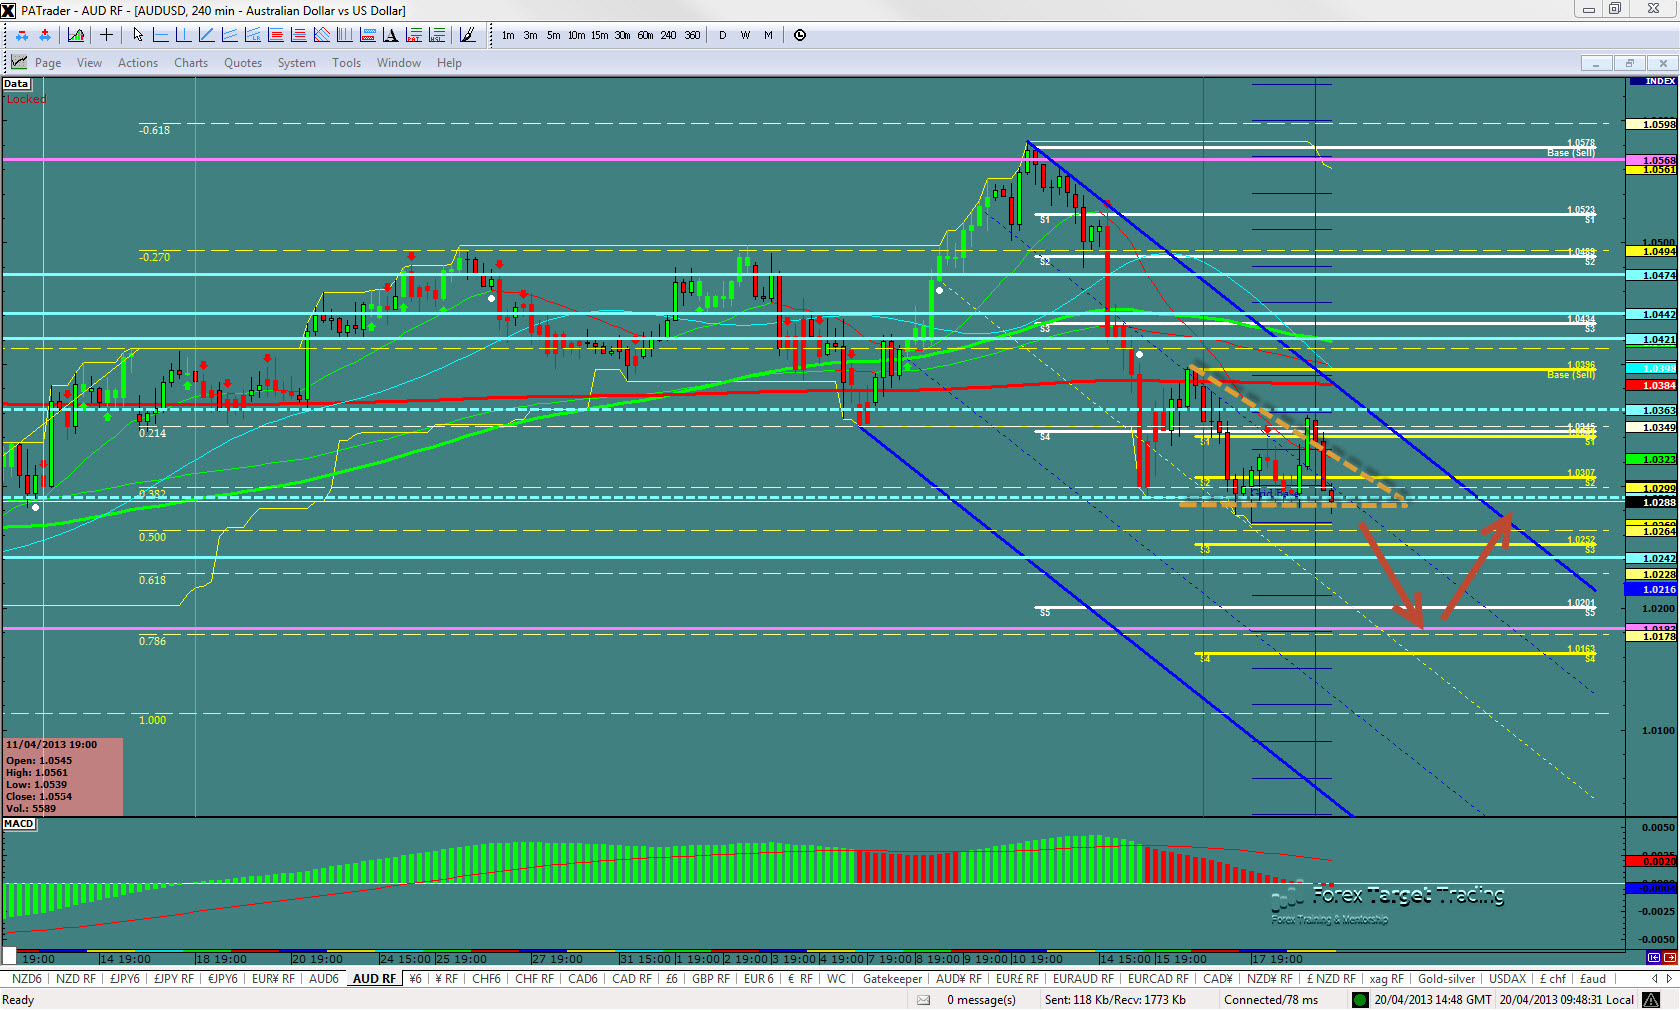Click the clock icon in timeframe toolbar
Viewport: 1680px width, 1010px height.
800,35
